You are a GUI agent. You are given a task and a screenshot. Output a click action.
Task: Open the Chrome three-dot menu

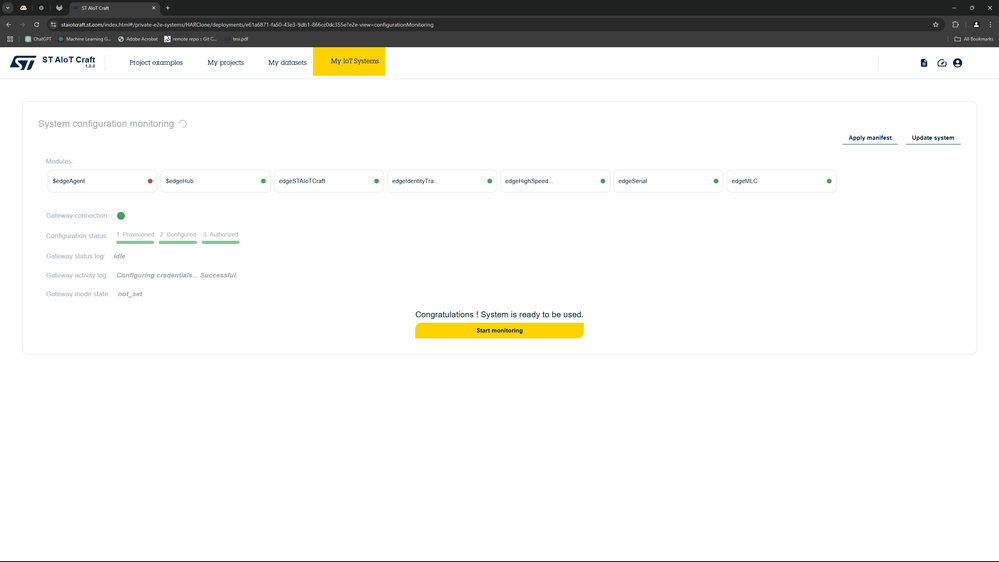click(x=990, y=25)
